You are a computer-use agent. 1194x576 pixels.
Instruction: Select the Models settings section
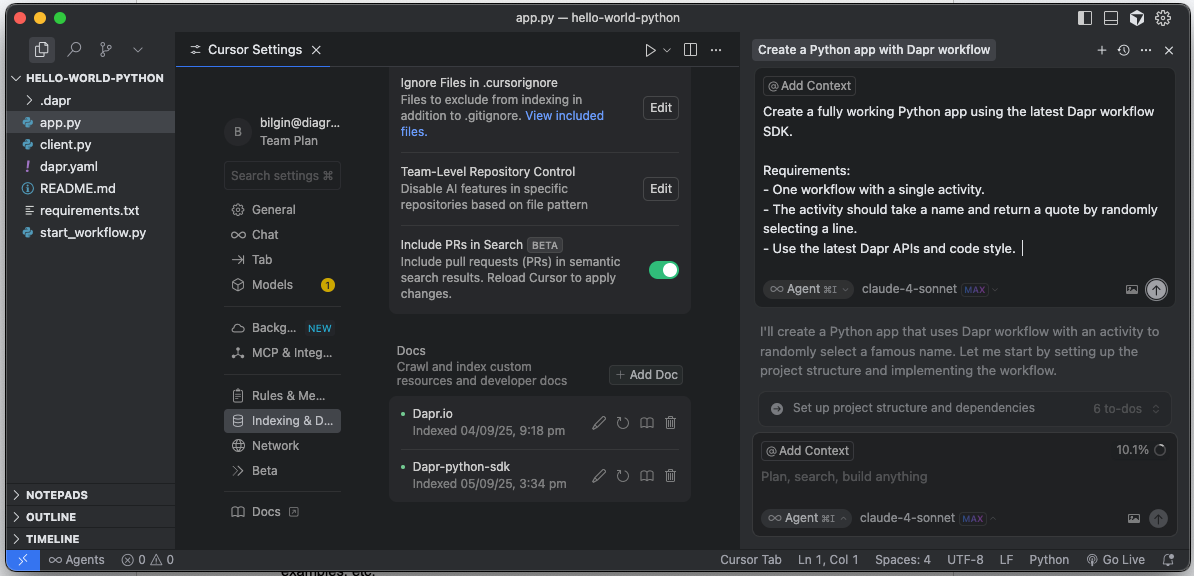(272, 285)
